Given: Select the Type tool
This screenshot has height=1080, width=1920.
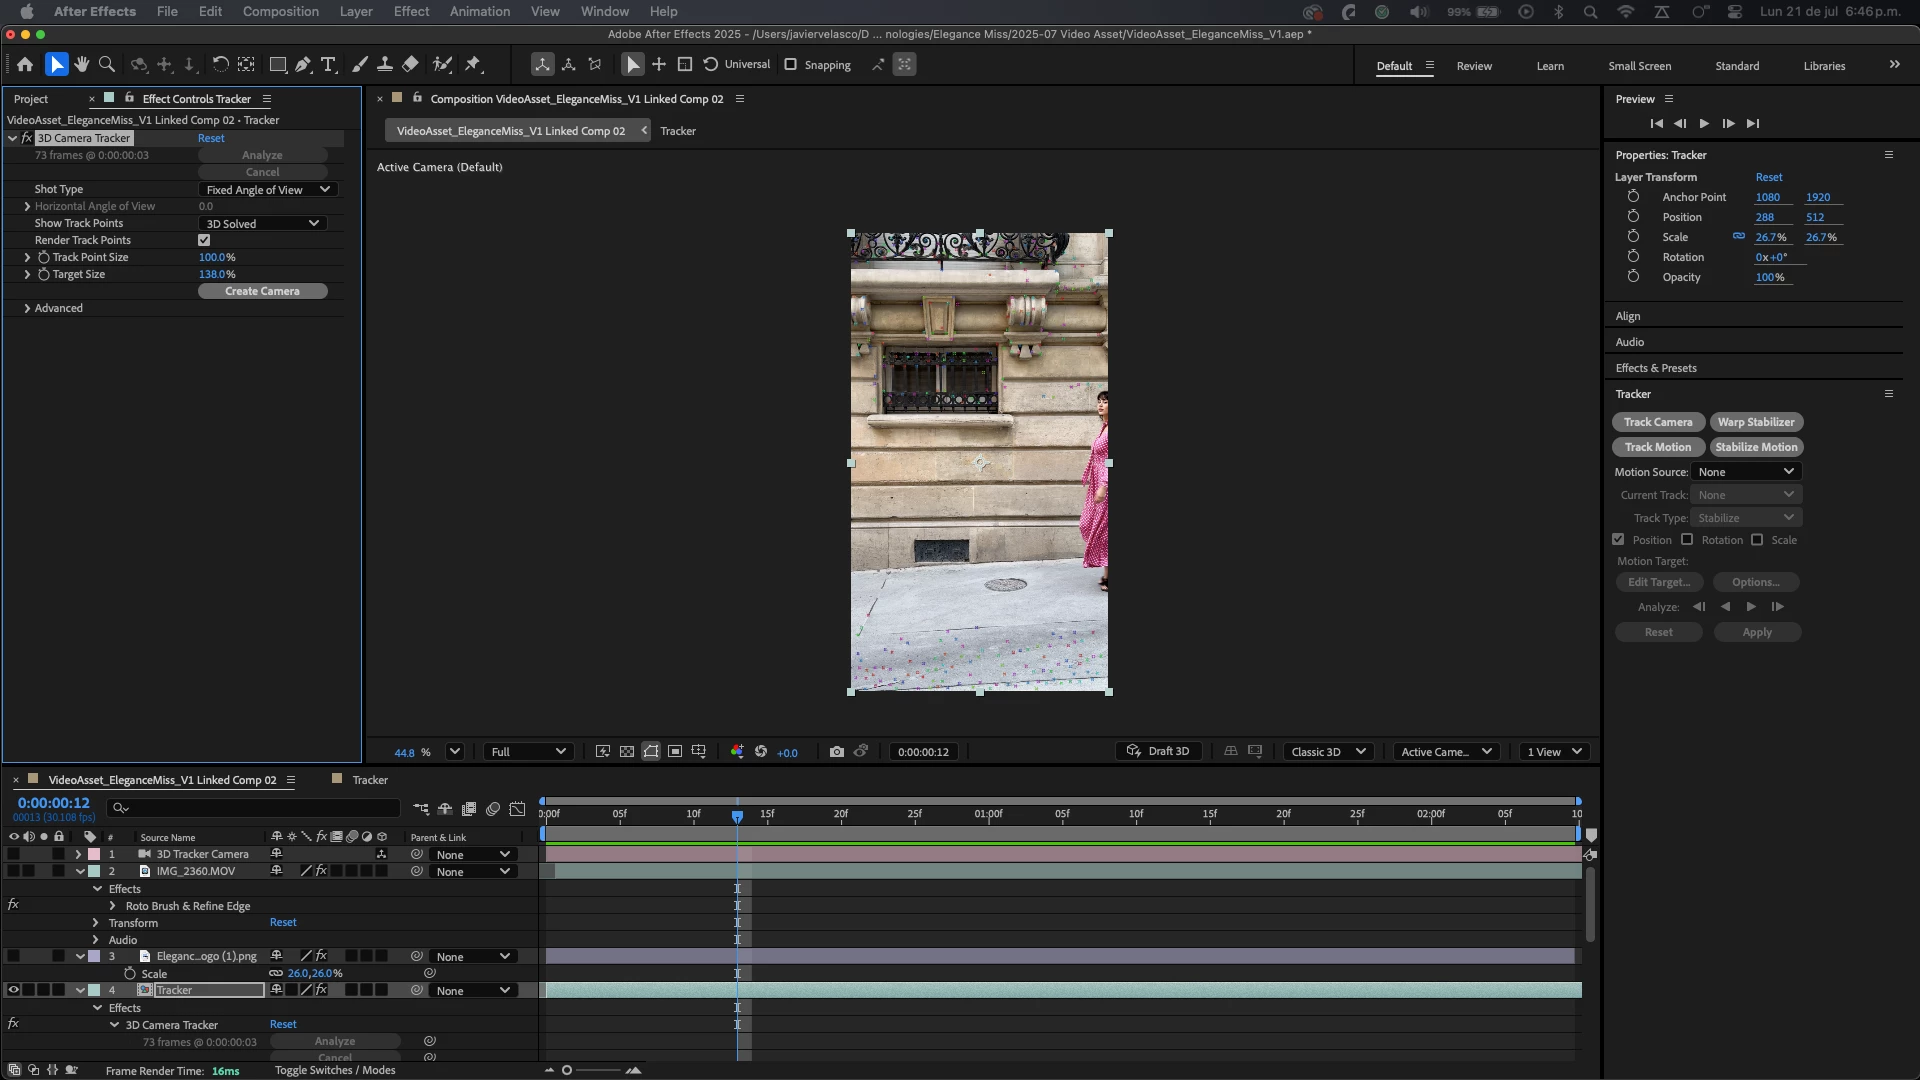Looking at the screenshot, I should click(x=328, y=65).
